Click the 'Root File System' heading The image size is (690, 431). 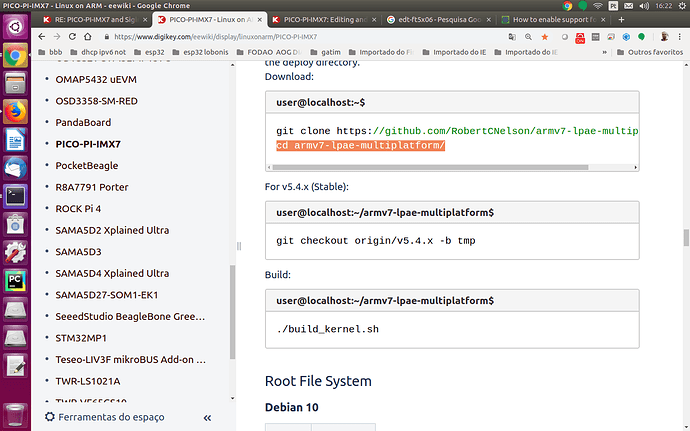point(318,381)
